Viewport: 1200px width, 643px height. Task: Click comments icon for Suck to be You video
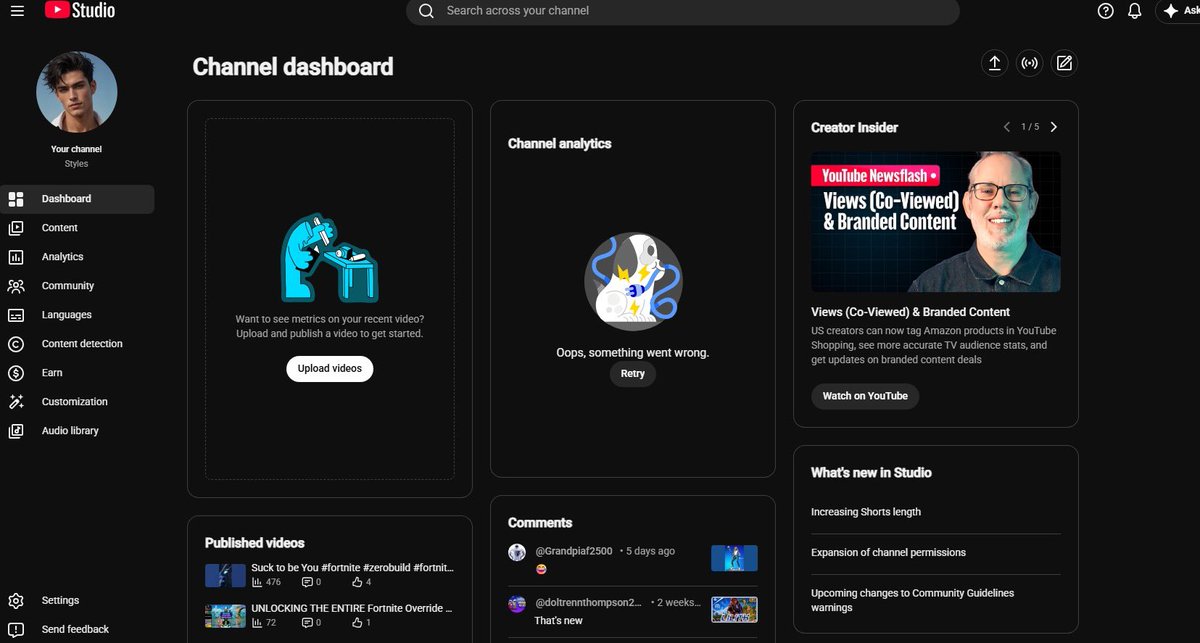click(307, 582)
